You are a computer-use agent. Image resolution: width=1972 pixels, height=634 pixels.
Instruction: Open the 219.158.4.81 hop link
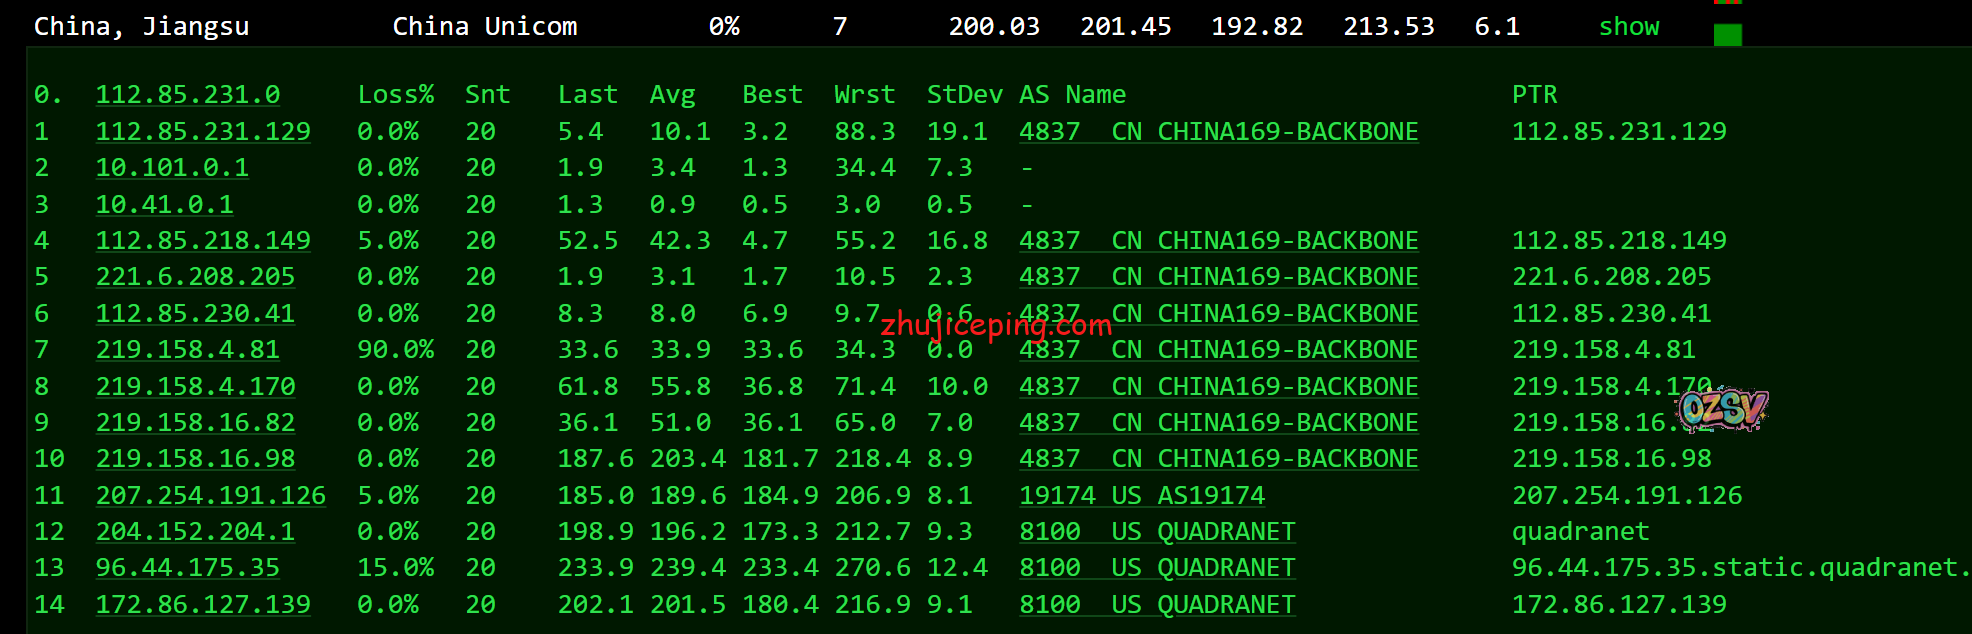pos(187,350)
